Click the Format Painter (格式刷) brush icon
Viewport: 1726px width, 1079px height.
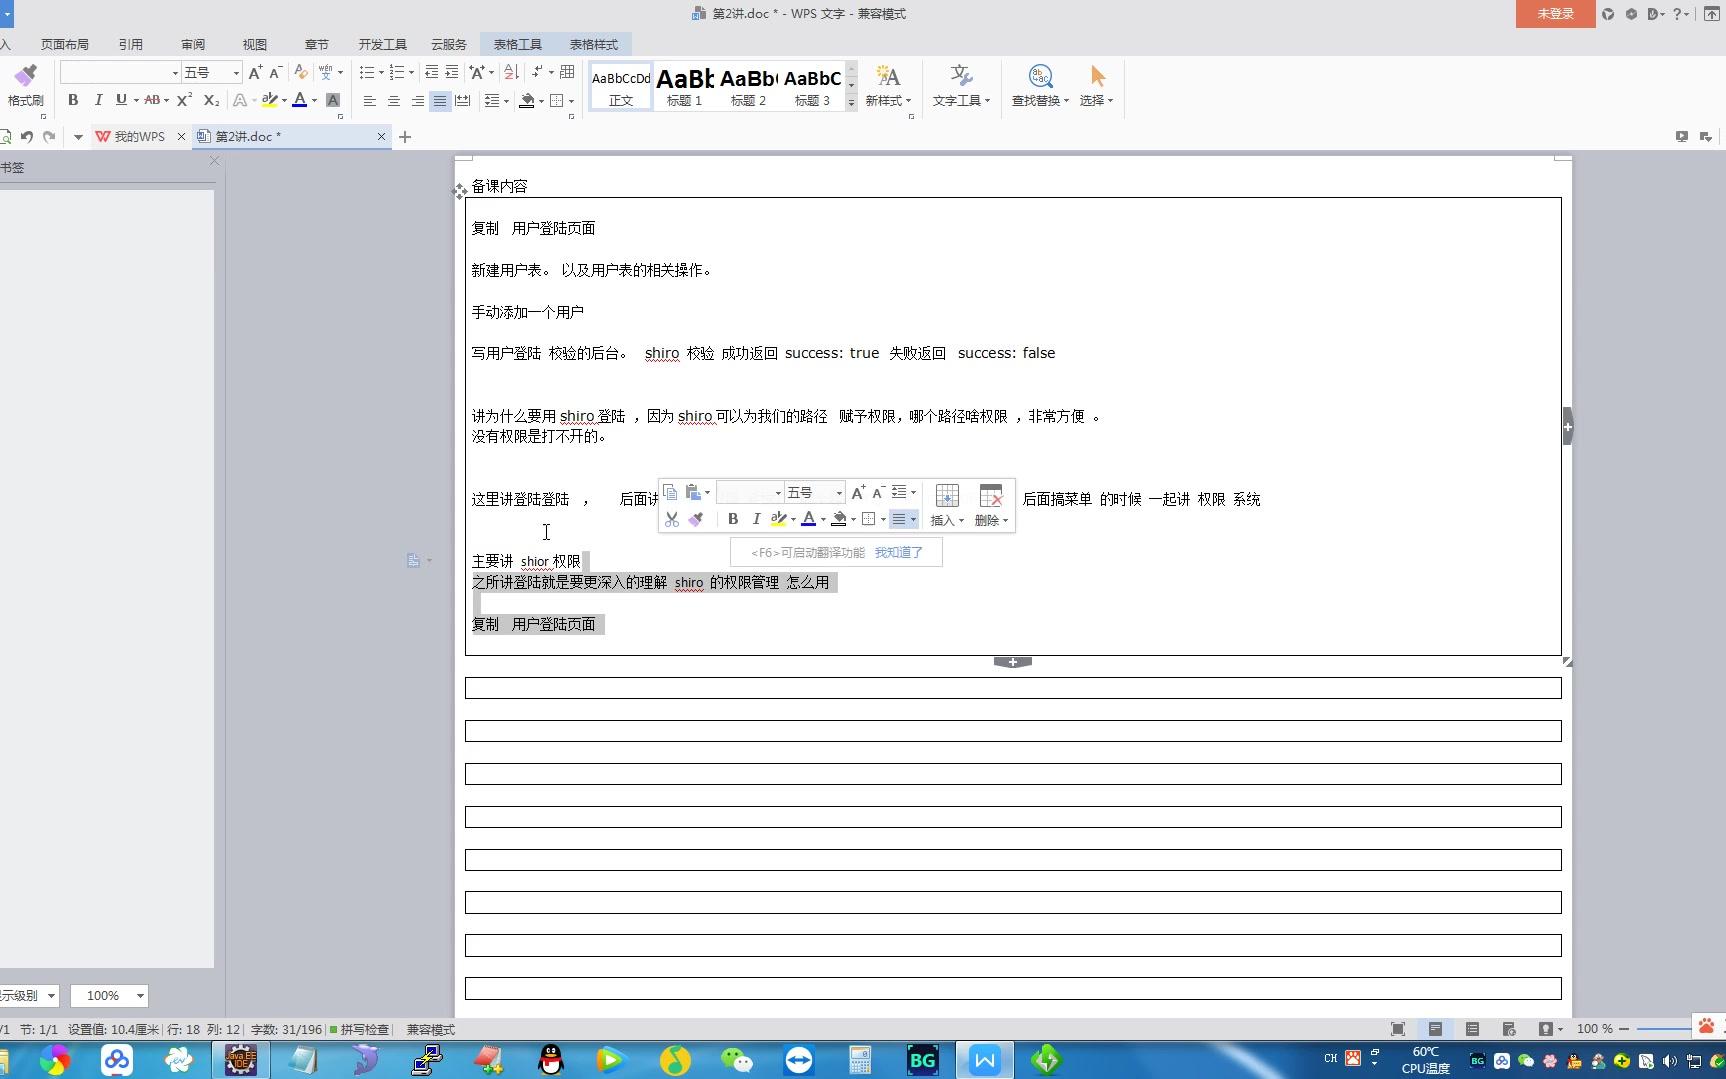[x=25, y=76]
